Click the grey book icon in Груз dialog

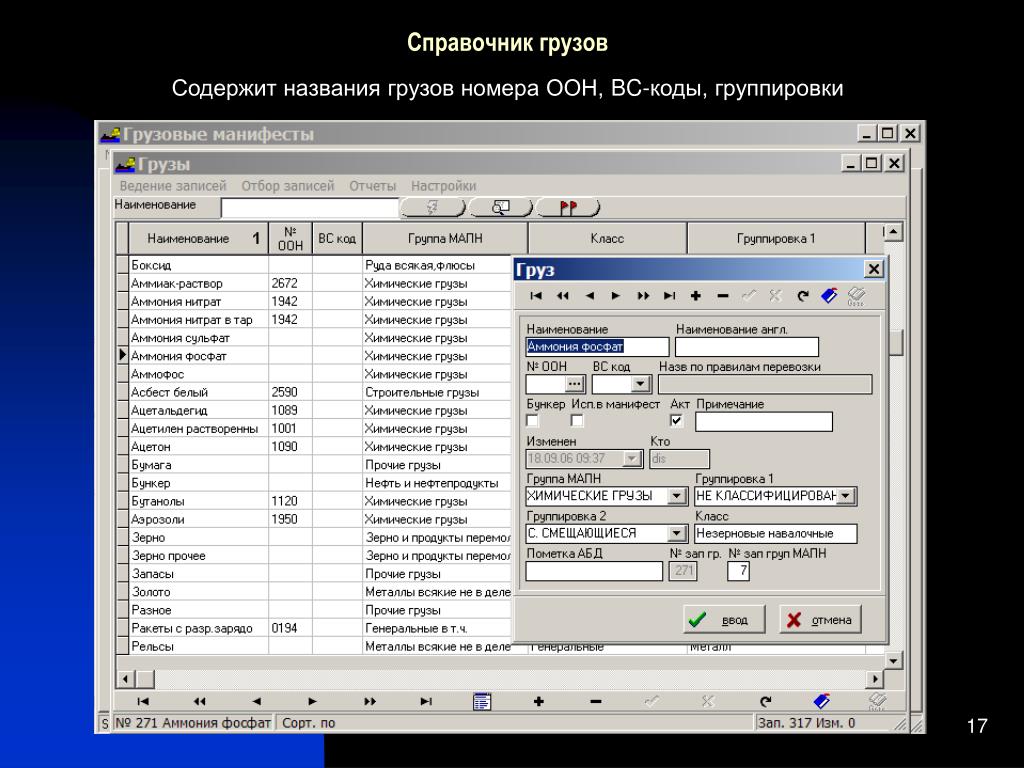[x=856, y=296]
